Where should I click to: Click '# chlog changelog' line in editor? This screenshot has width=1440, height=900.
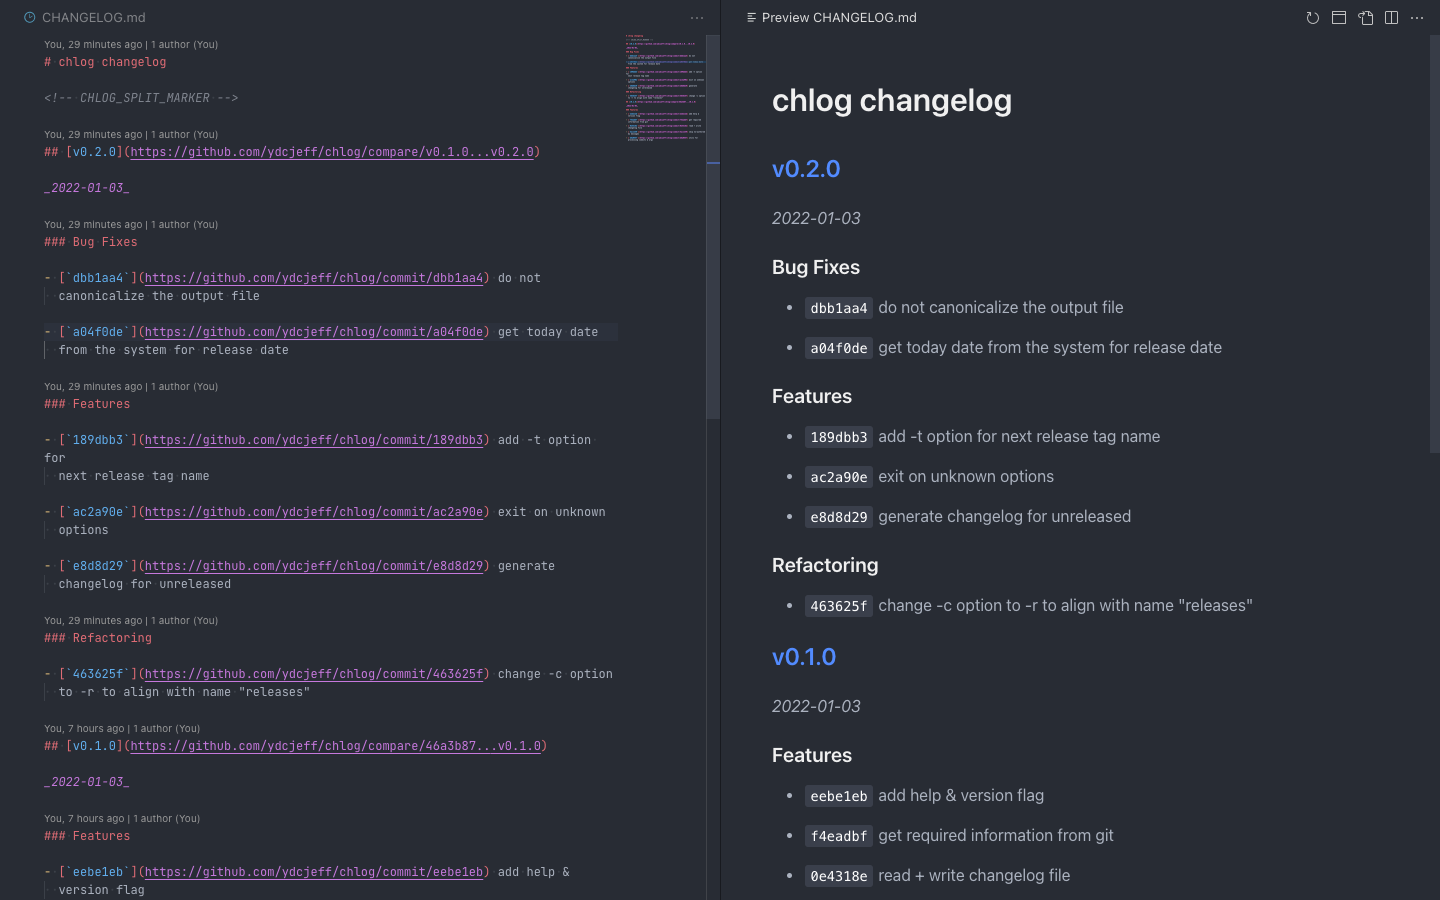tap(105, 62)
